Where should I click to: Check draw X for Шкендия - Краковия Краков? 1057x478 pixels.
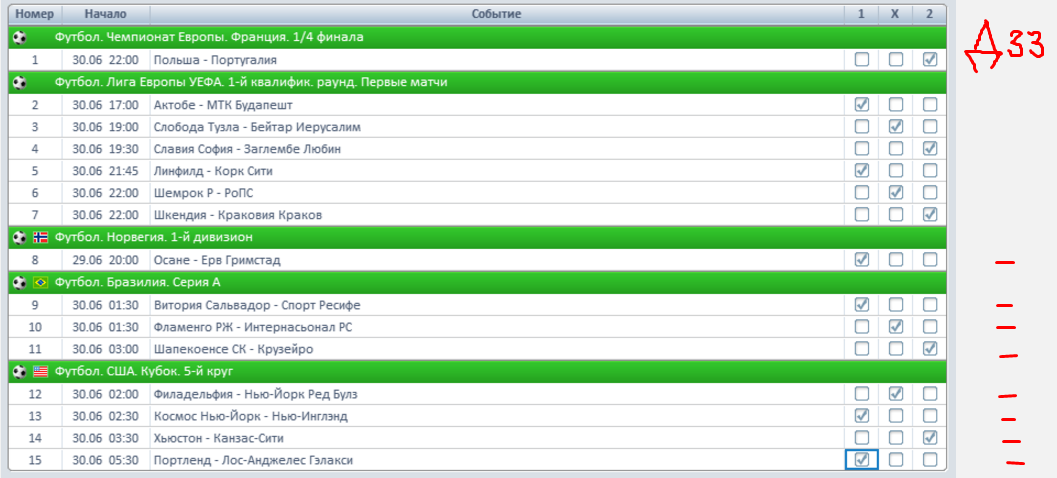[895, 215]
